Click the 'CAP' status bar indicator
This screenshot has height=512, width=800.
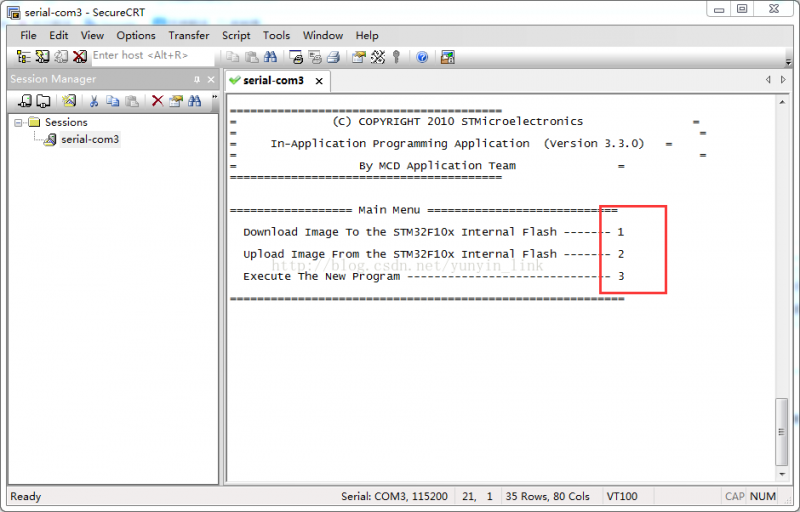coord(735,496)
